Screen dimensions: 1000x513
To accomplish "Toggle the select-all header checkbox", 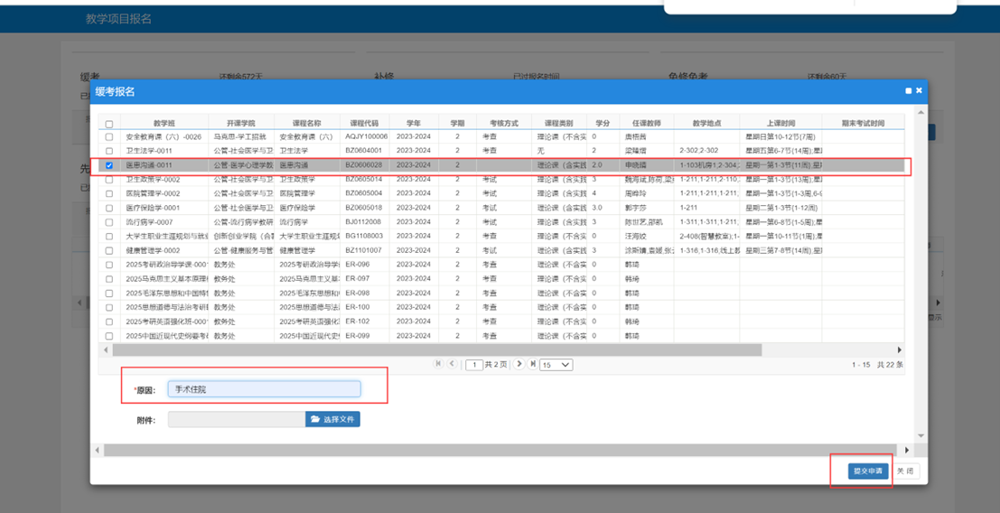I will (109, 123).
